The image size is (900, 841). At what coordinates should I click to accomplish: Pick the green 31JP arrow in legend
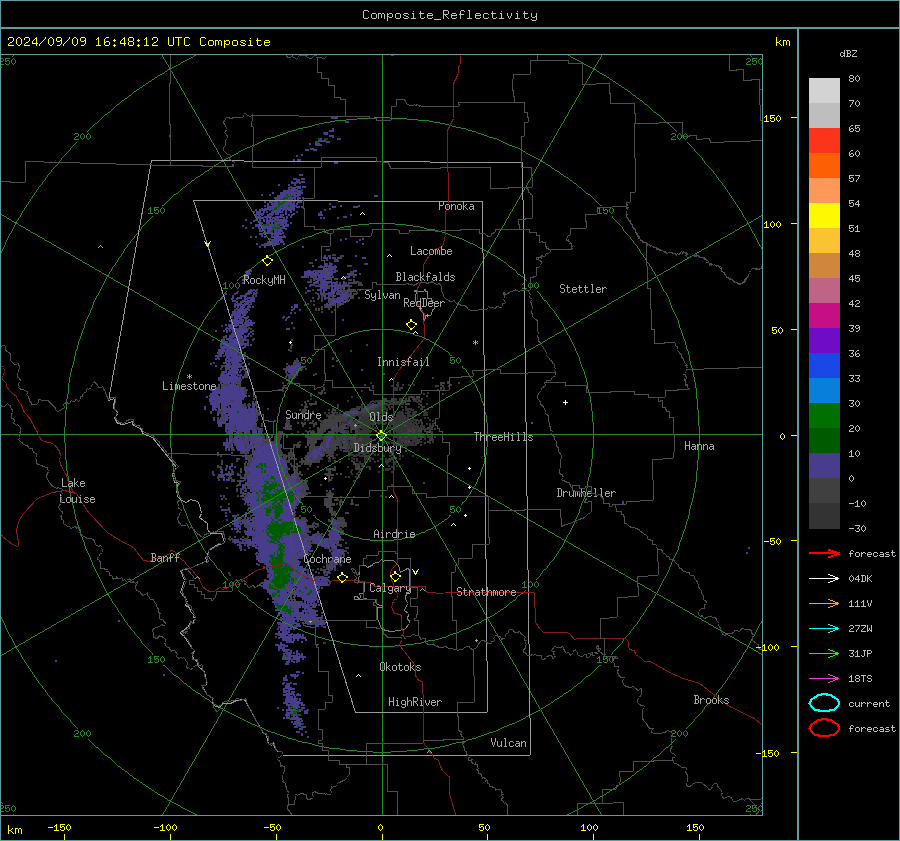[x=824, y=653]
